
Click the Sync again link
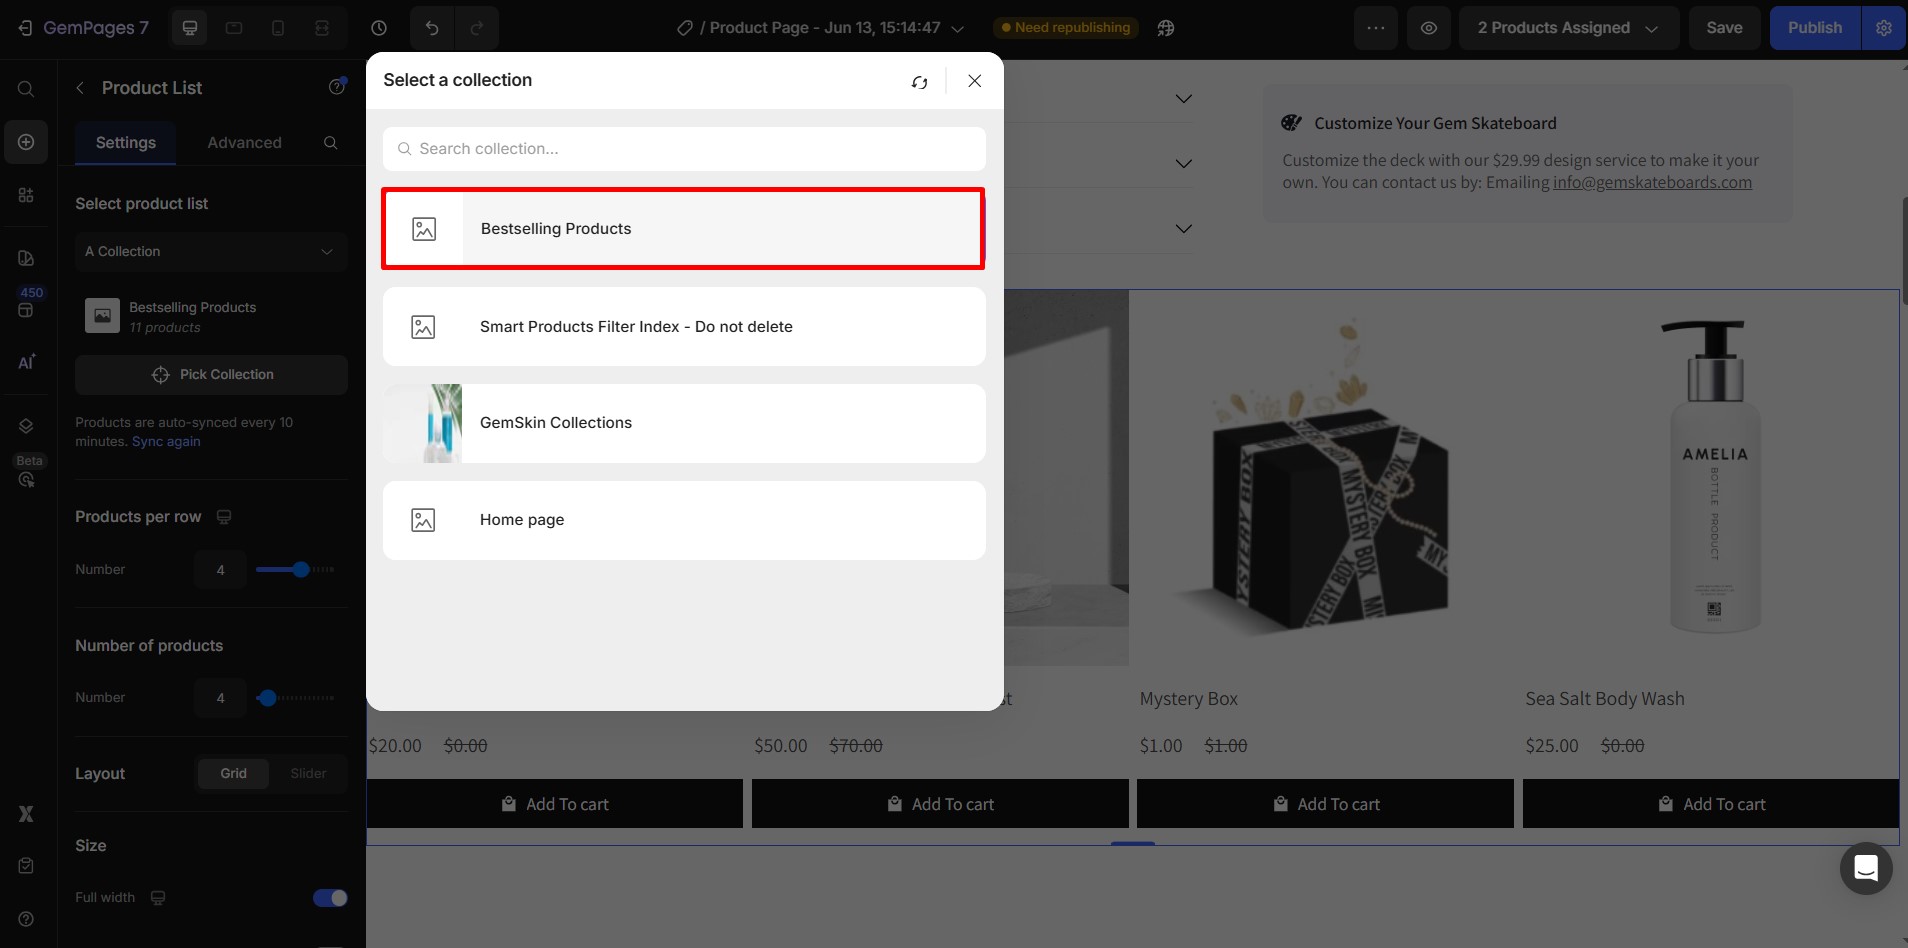(x=166, y=442)
